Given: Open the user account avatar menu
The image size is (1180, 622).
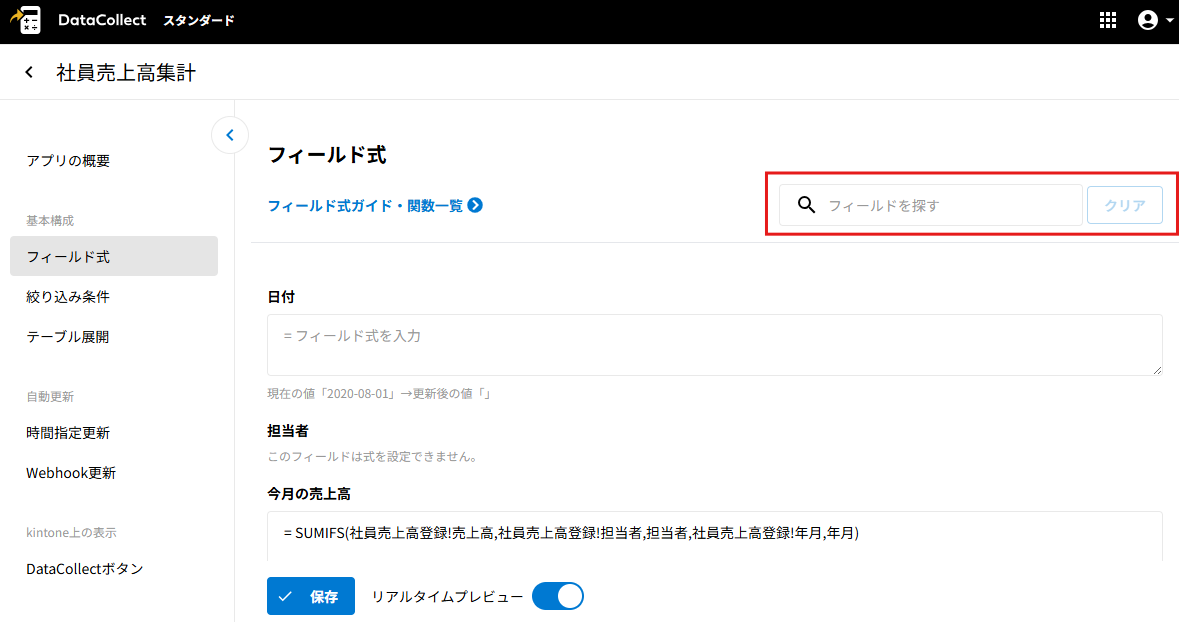Looking at the screenshot, I should (1154, 20).
